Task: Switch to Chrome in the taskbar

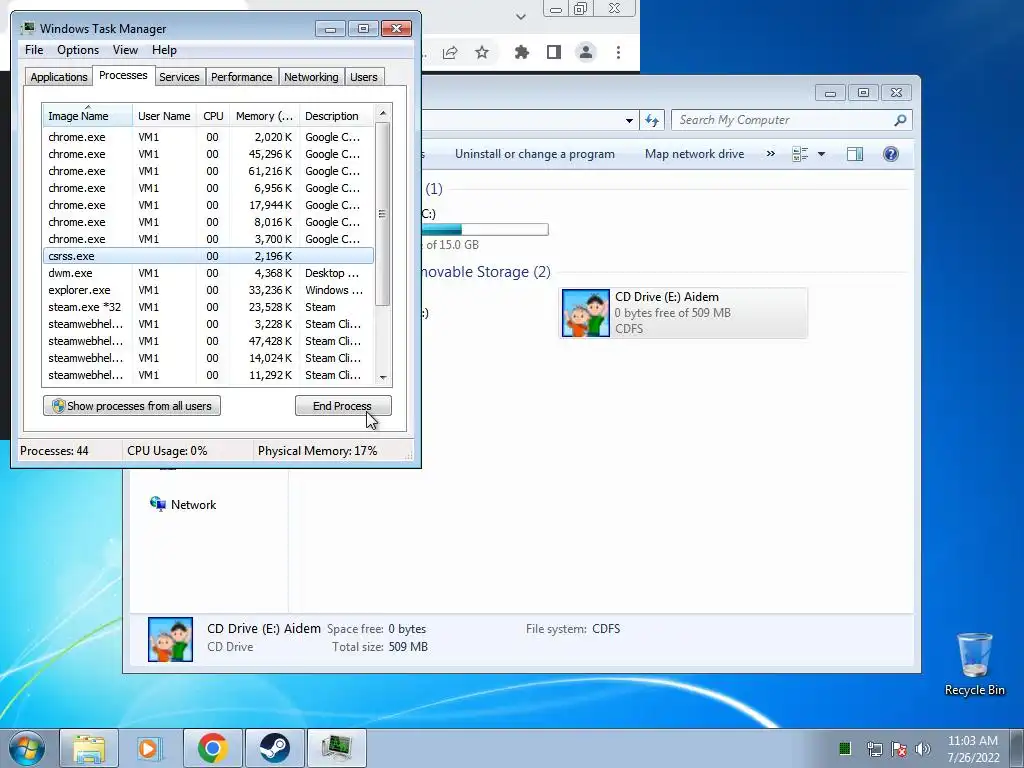Action: pyautogui.click(x=212, y=748)
